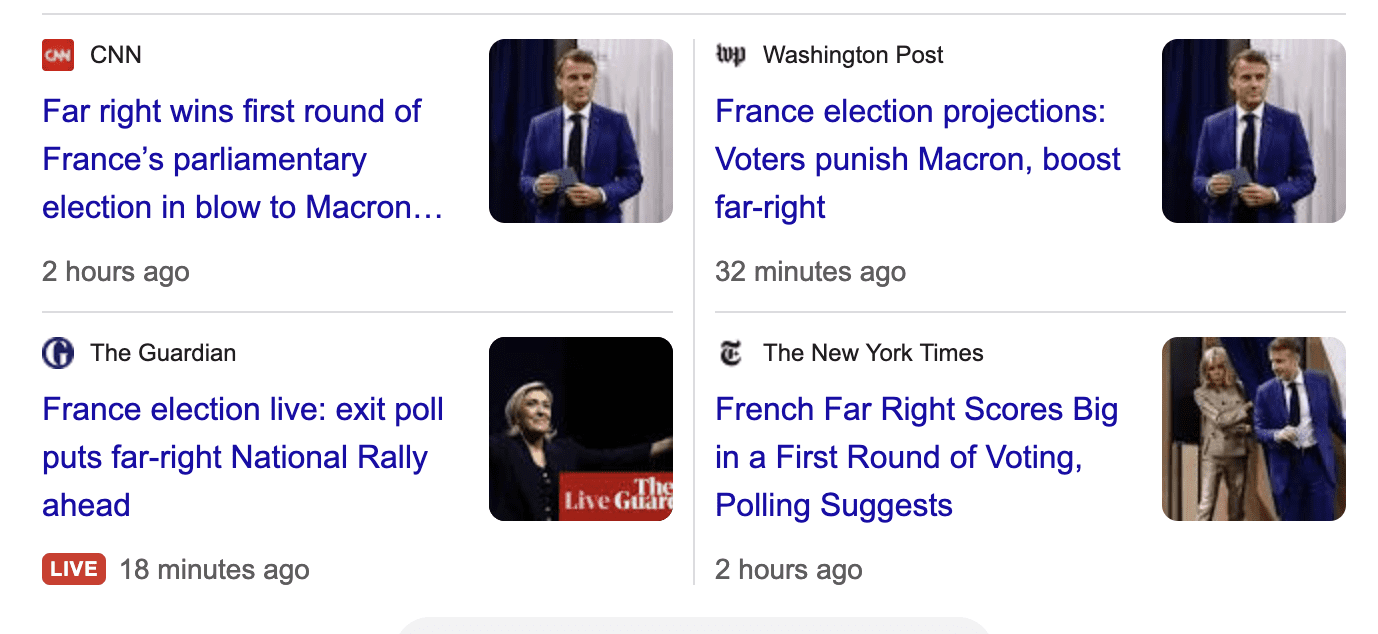Click the red LIVE badge
Viewport: 1378px width, 634px height.
point(74,569)
